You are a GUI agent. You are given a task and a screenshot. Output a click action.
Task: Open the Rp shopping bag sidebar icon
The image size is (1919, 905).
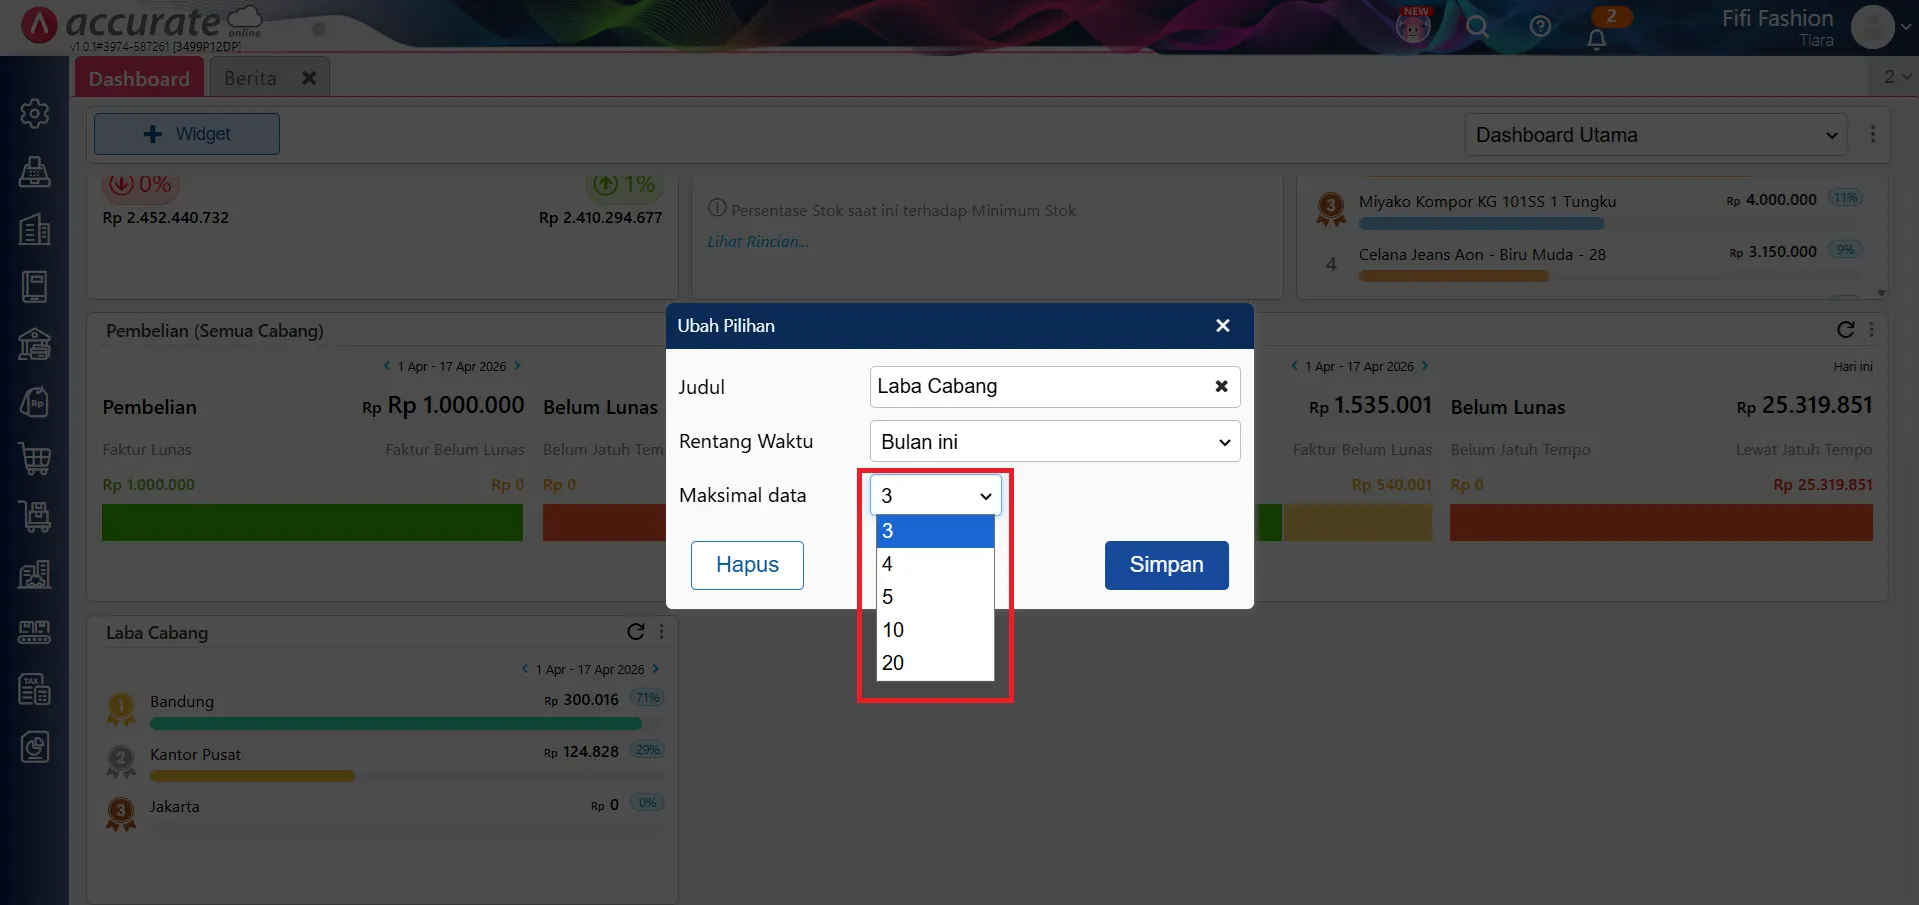[35, 402]
